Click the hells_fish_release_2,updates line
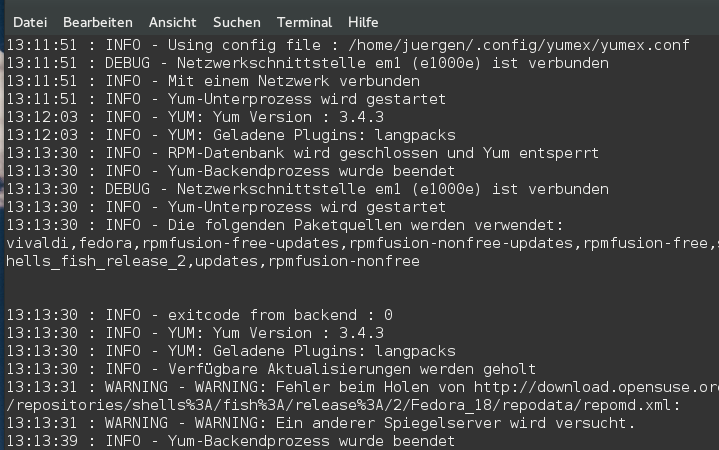Image resolution: width=719 pixels, height=450 pixels. click(x=213, y=261)
